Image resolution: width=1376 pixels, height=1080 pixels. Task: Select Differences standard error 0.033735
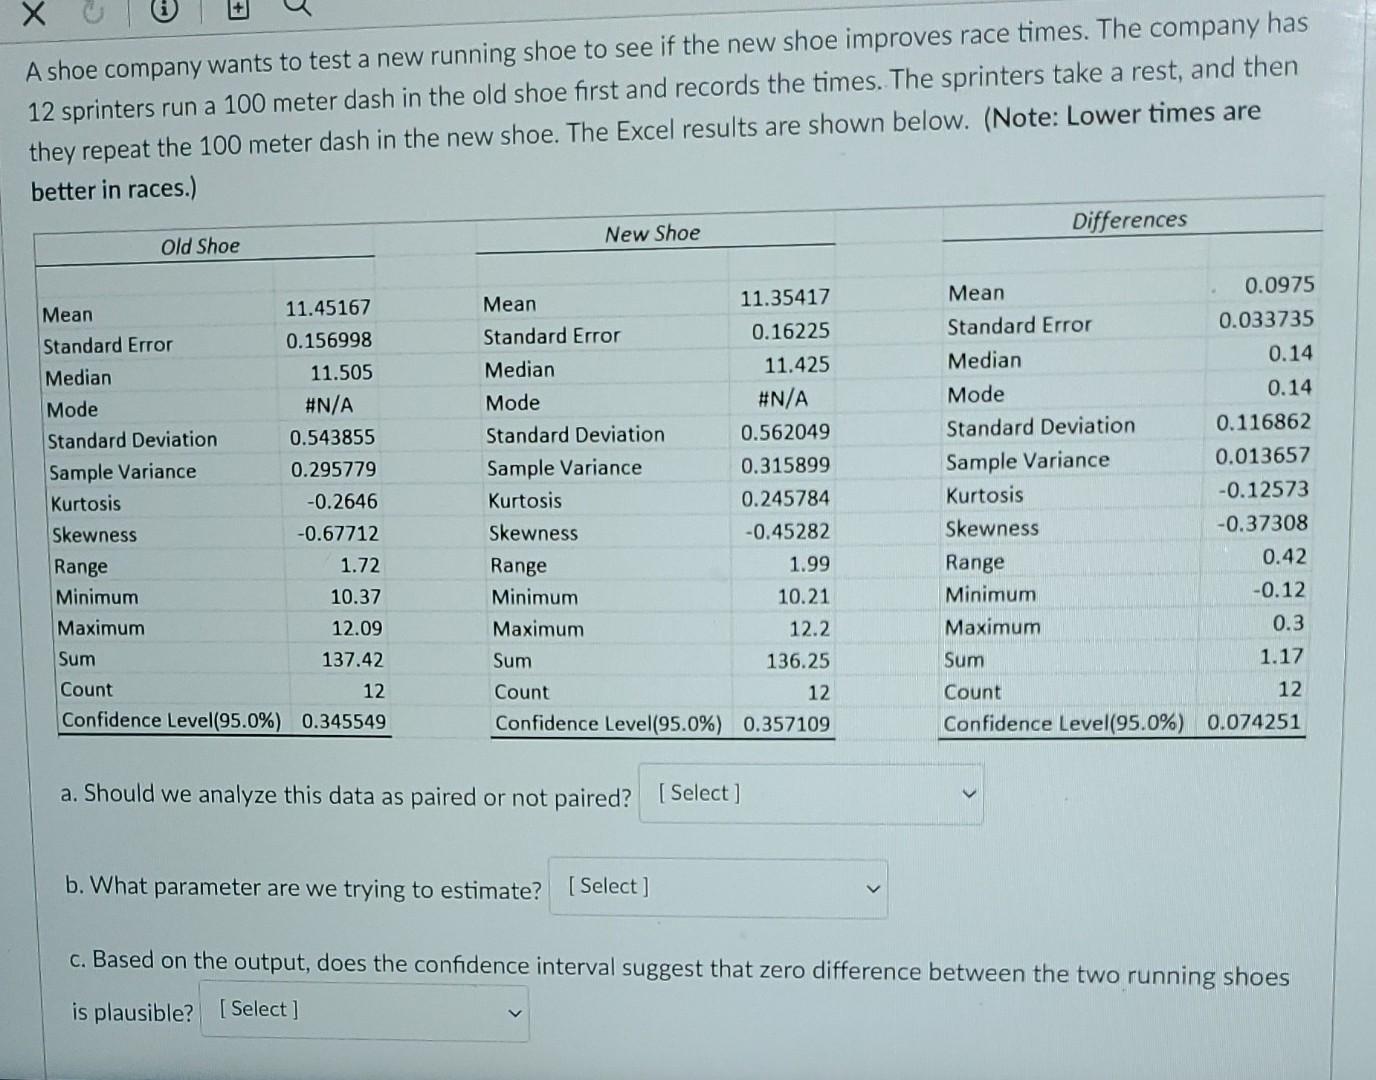click(x=1266, y=320)
